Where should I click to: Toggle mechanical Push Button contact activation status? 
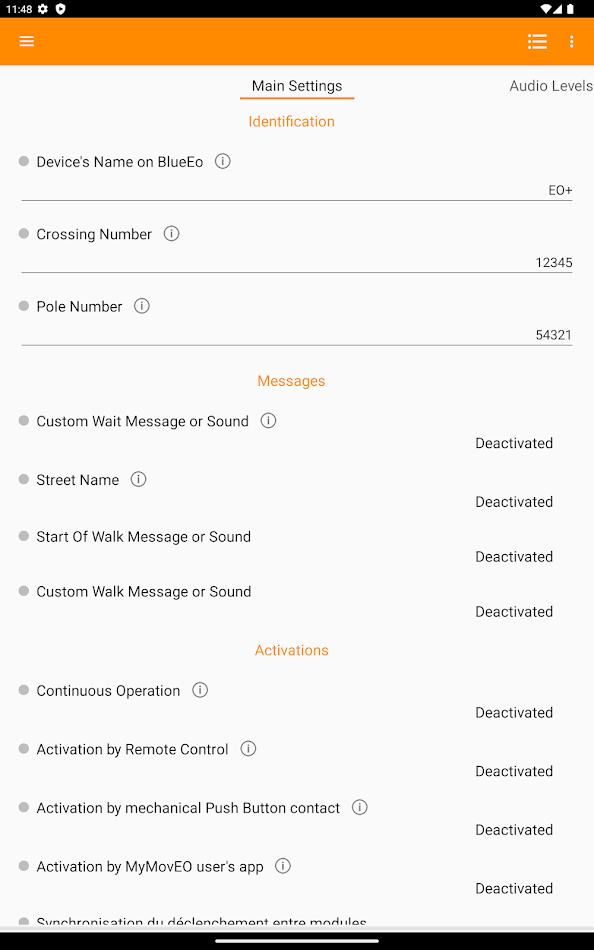(514, 830)
